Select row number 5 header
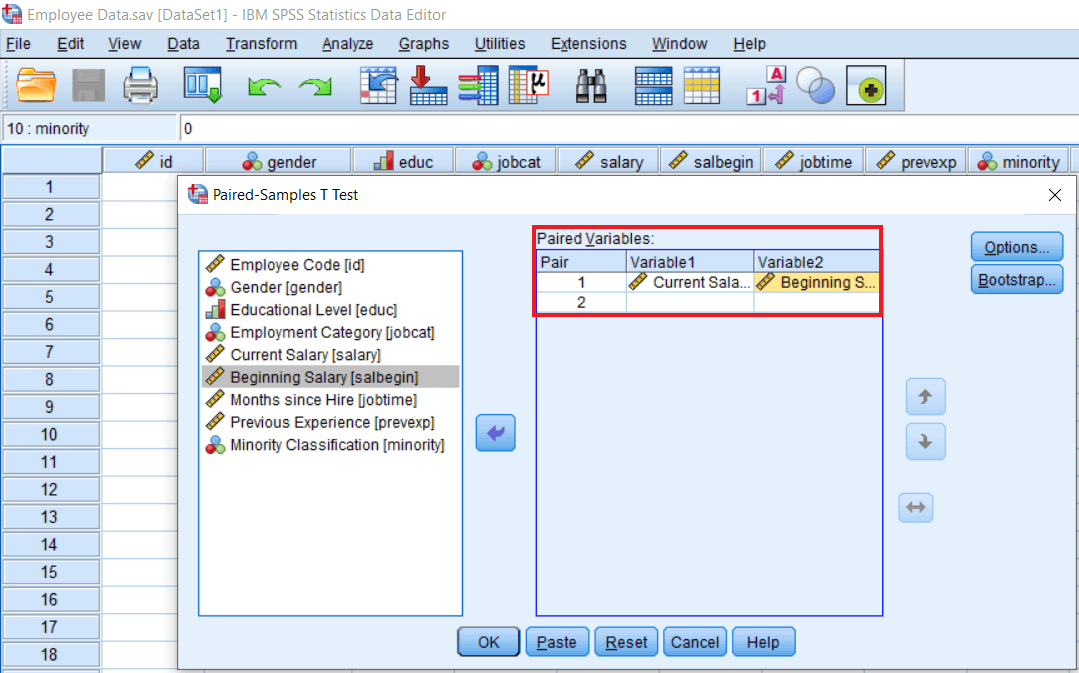1079x673 pixels. (50, 297)
